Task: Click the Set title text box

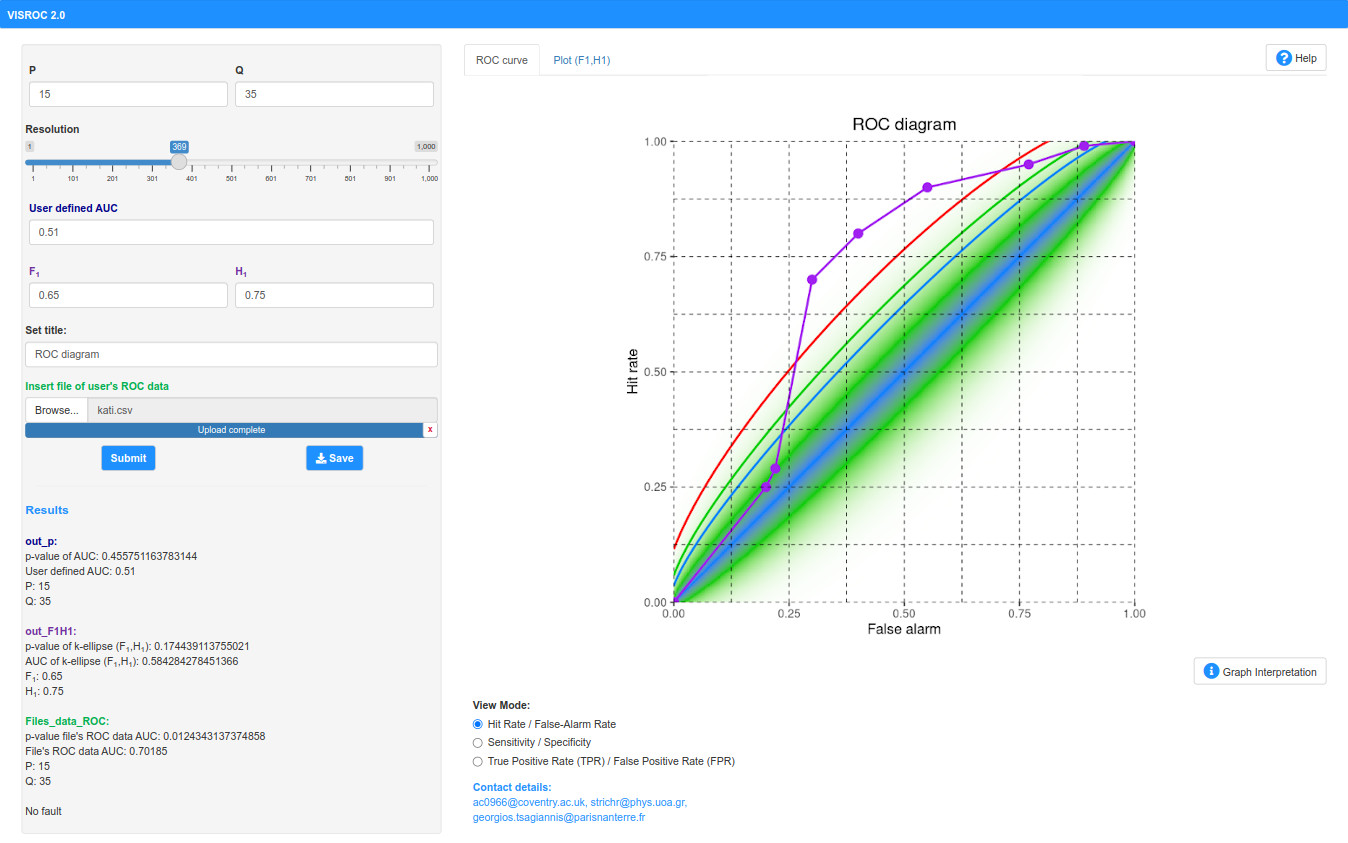Action: click(x=231, y=354)
